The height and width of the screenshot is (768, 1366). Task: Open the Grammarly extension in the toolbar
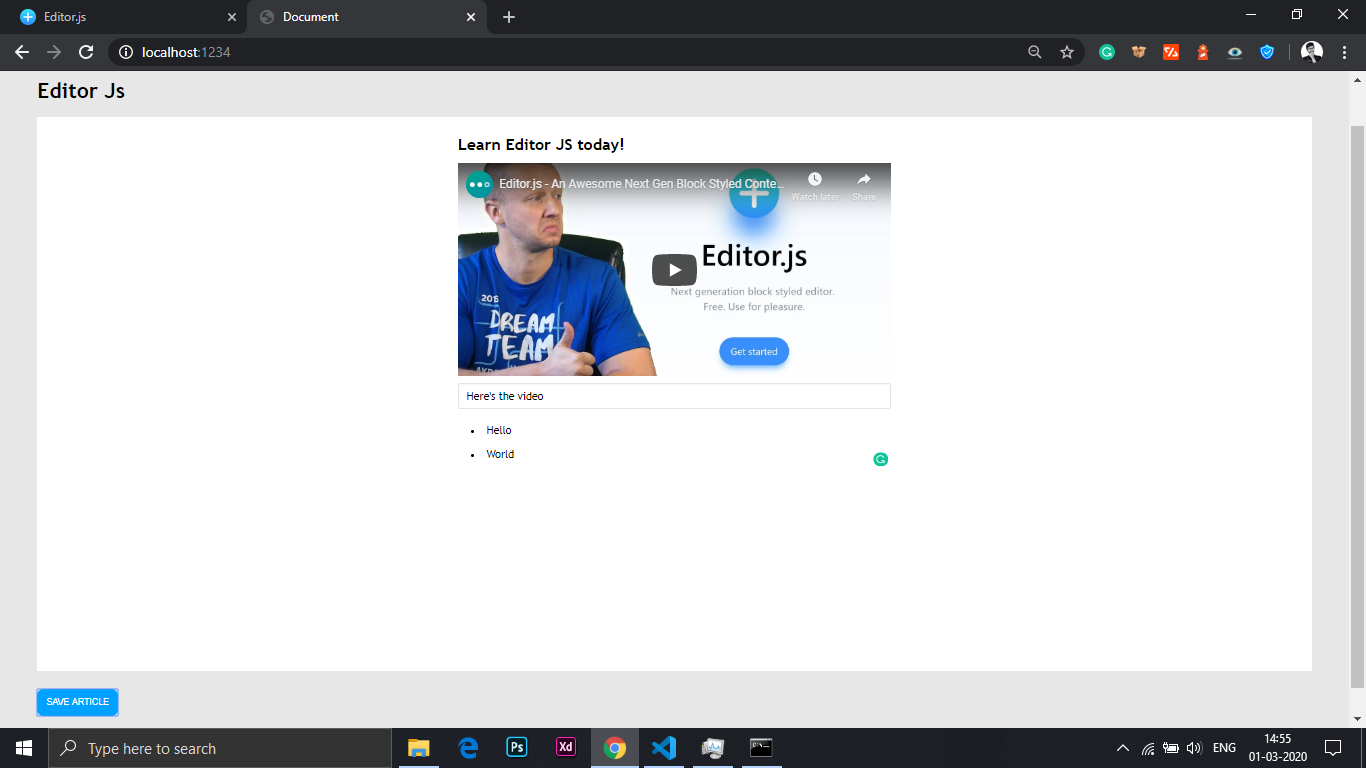coord(1107,51)
